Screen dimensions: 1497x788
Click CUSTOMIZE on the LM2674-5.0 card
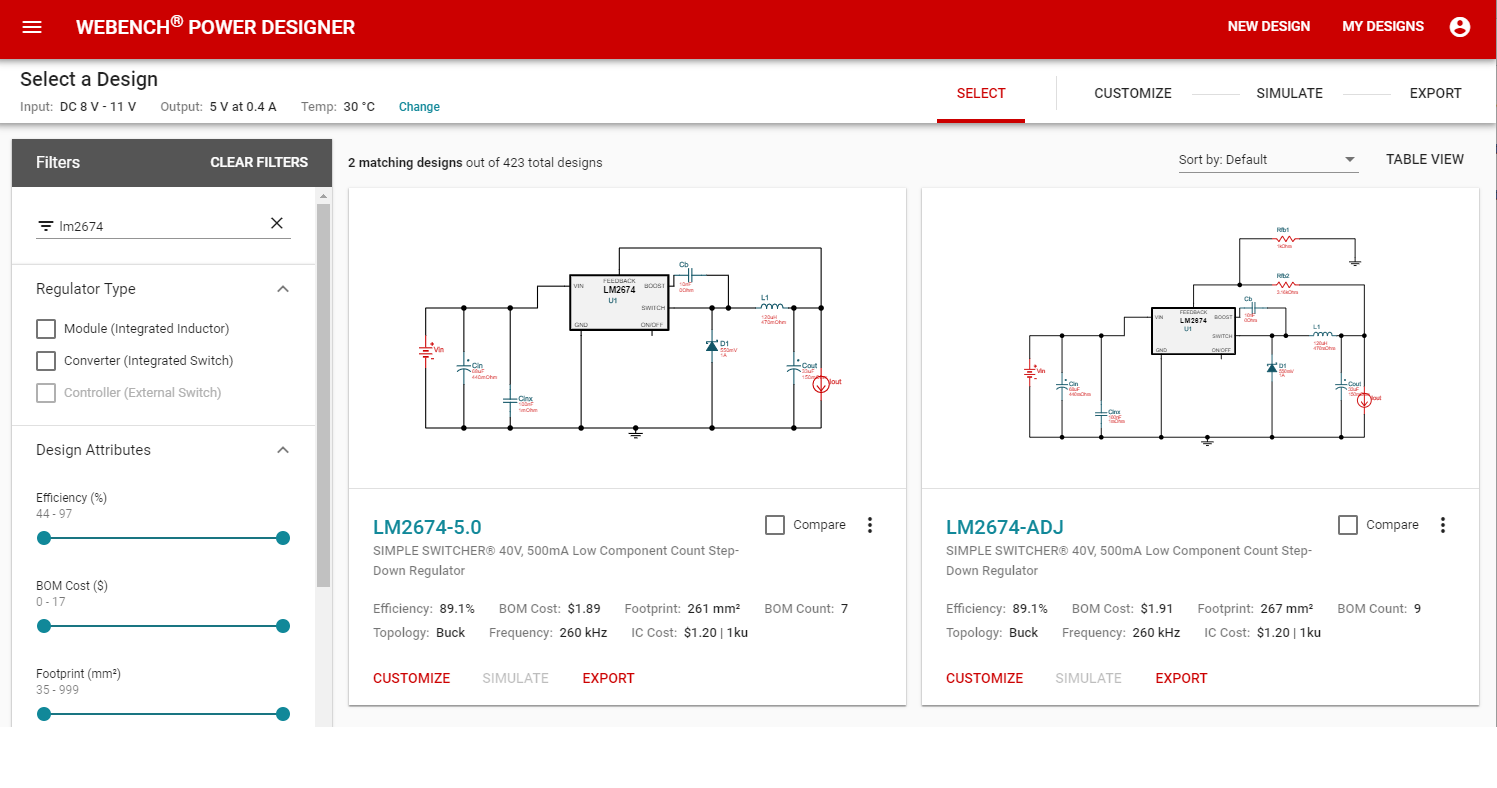click(412, 678)
